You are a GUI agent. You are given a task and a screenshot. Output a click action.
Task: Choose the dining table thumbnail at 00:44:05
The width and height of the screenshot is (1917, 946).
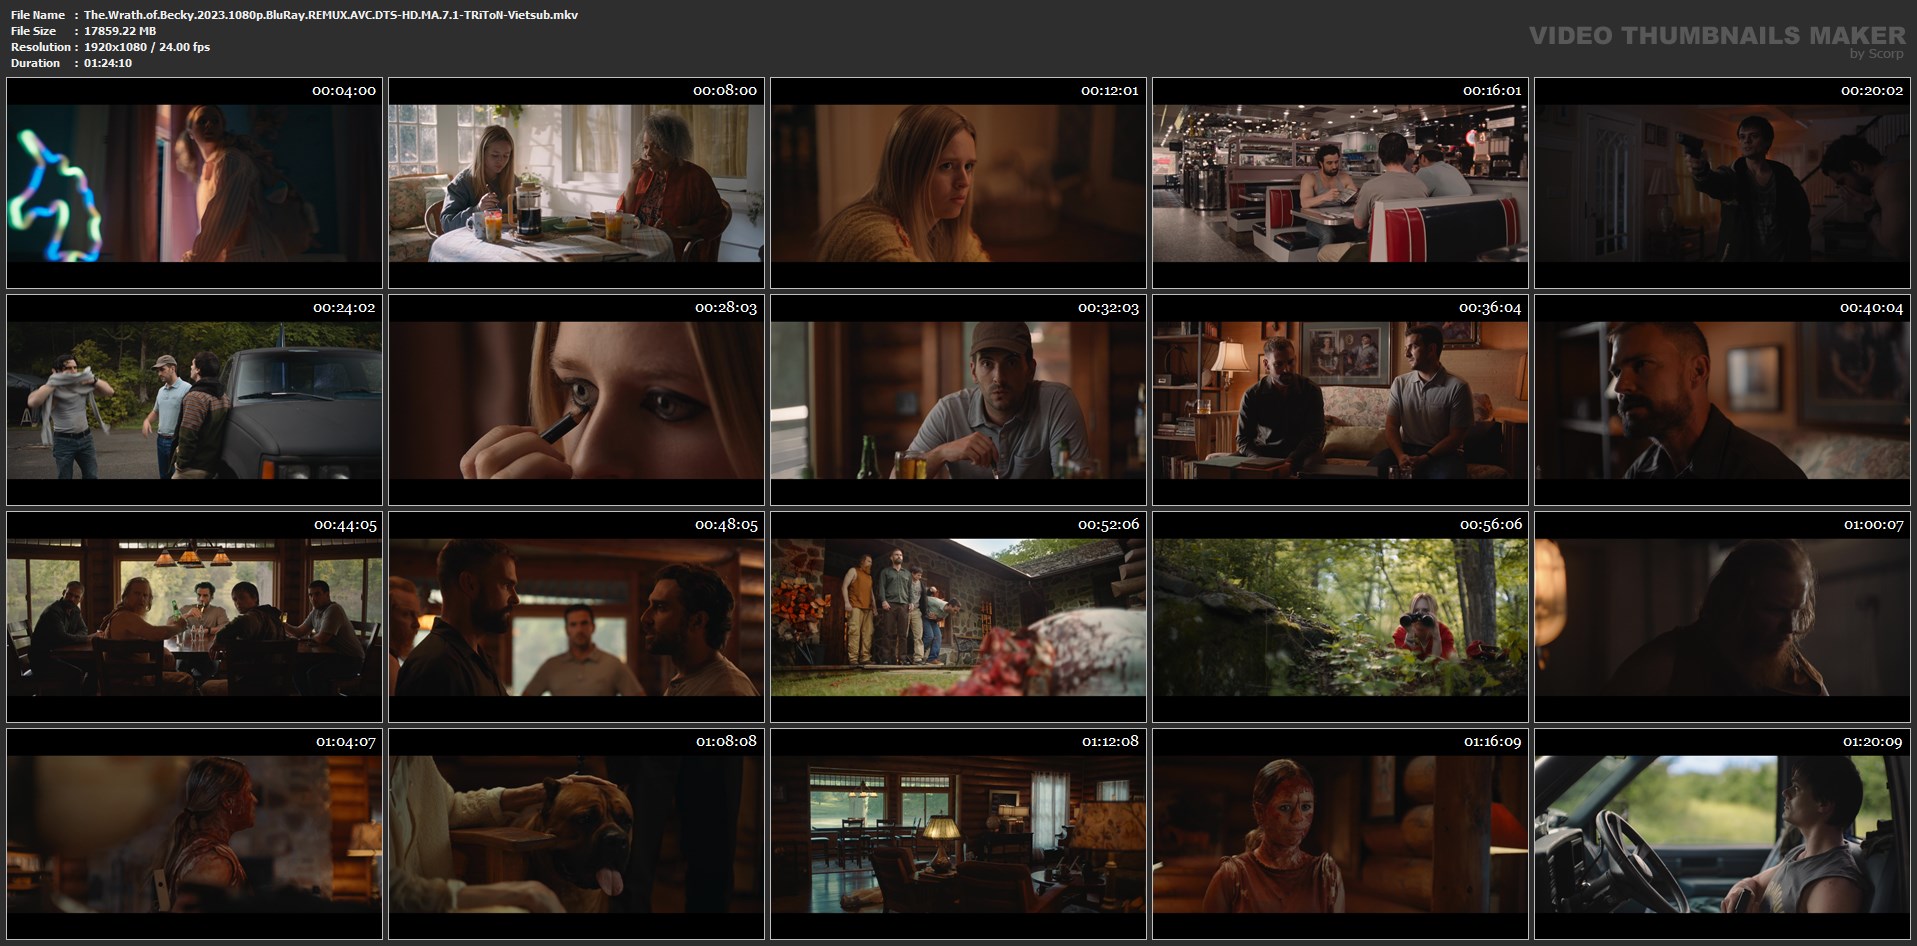[x=194, y=617]
